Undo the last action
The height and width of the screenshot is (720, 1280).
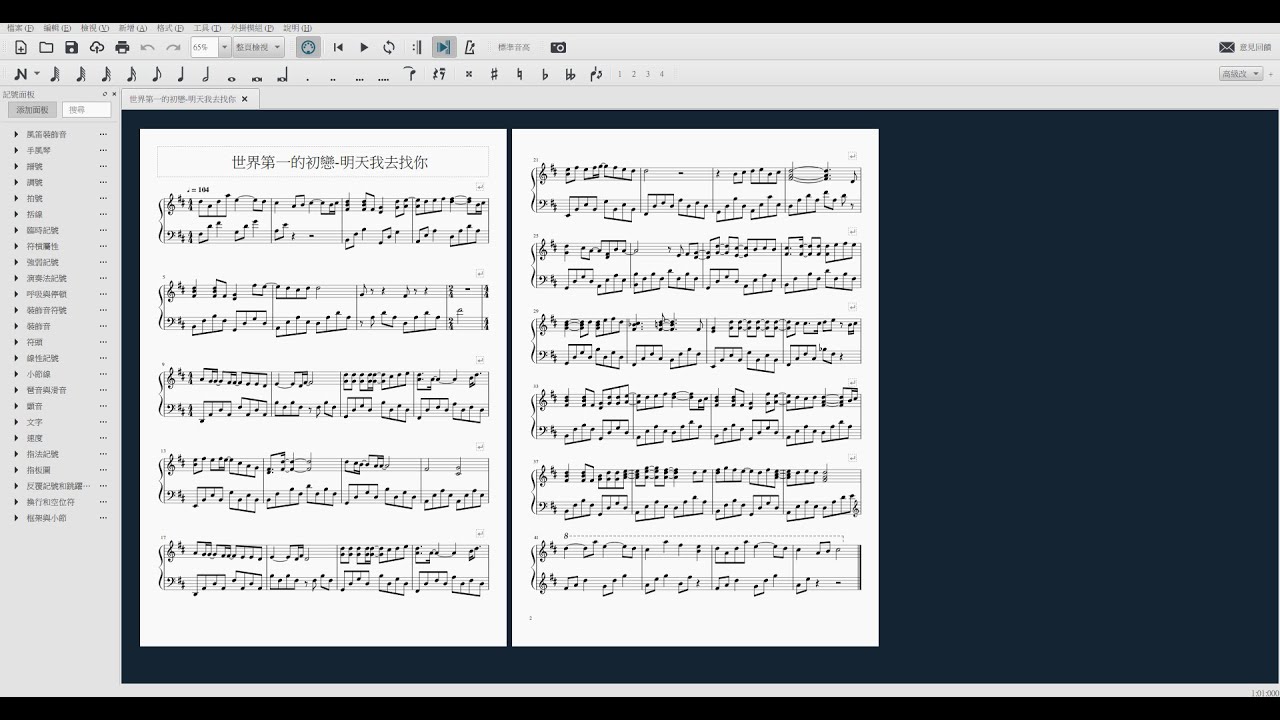[148, 47]
